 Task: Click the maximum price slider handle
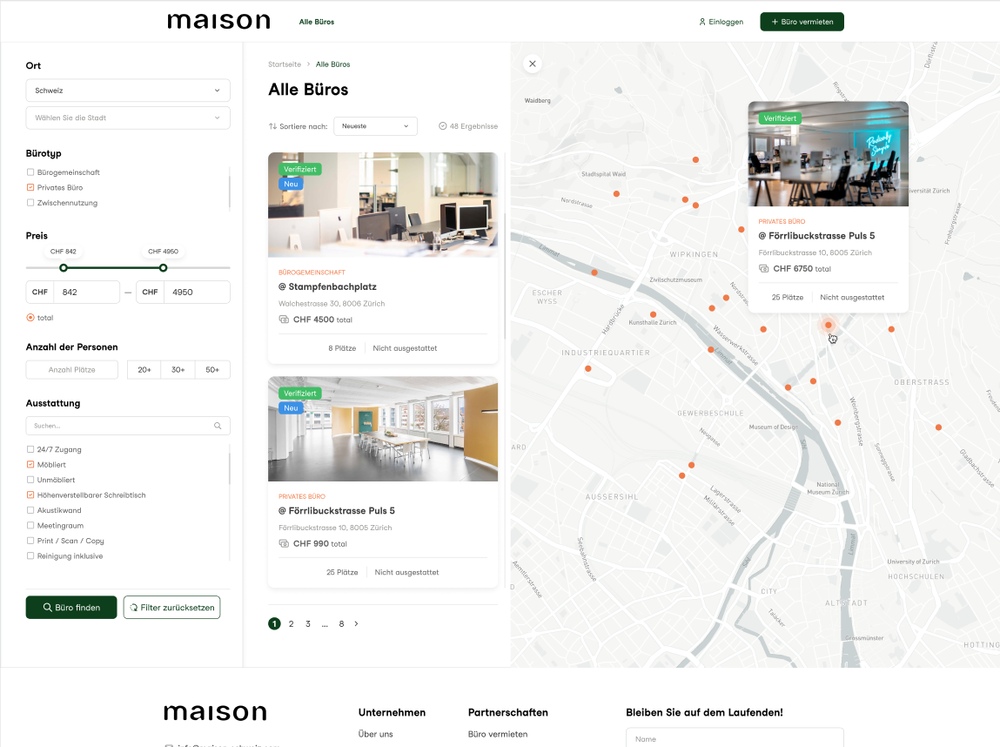[163, 268]
